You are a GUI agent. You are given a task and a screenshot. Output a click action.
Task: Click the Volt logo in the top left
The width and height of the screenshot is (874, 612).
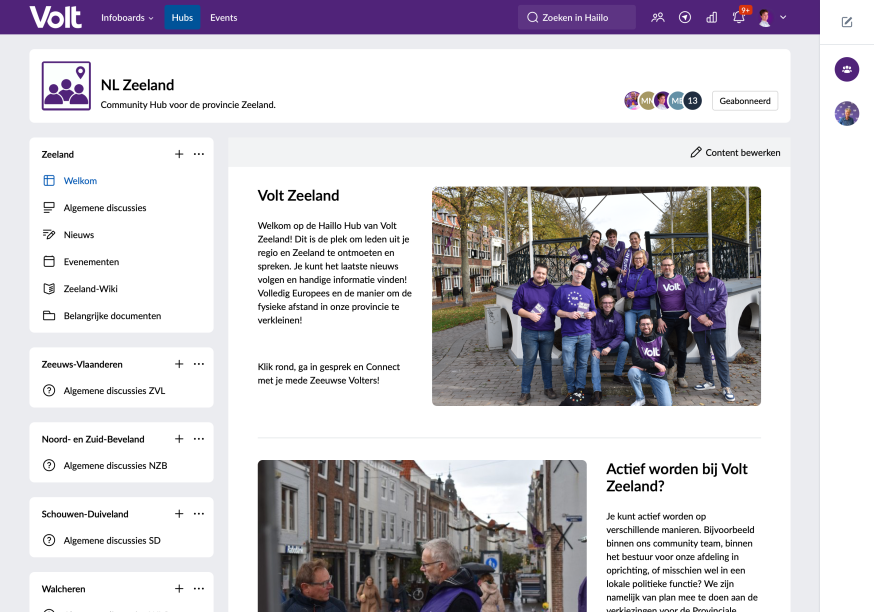pos(55,17)
